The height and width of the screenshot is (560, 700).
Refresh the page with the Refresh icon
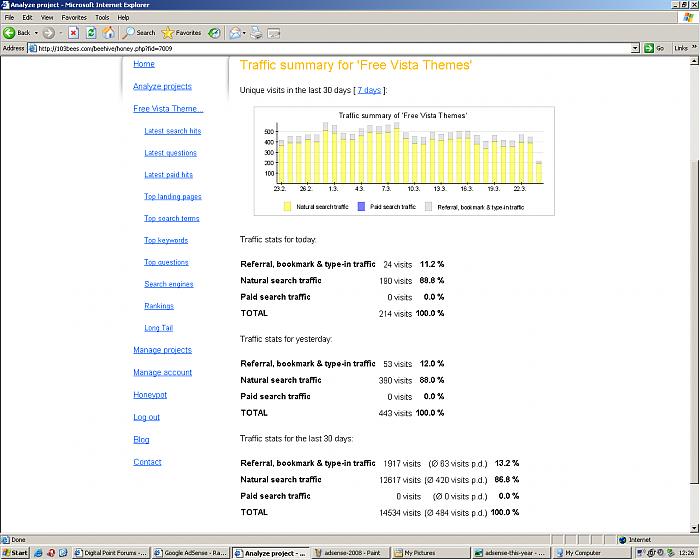[x=91, y=33]
